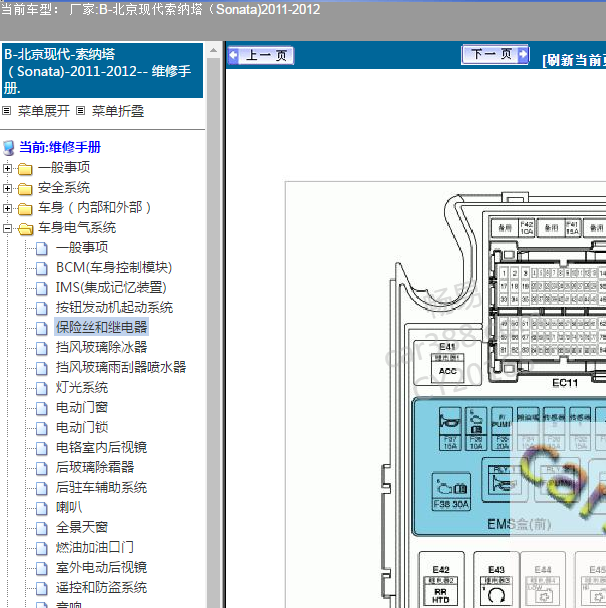Open 喇叭 page
This screenshot has width=606, height=608.
[x=69, y=507]
